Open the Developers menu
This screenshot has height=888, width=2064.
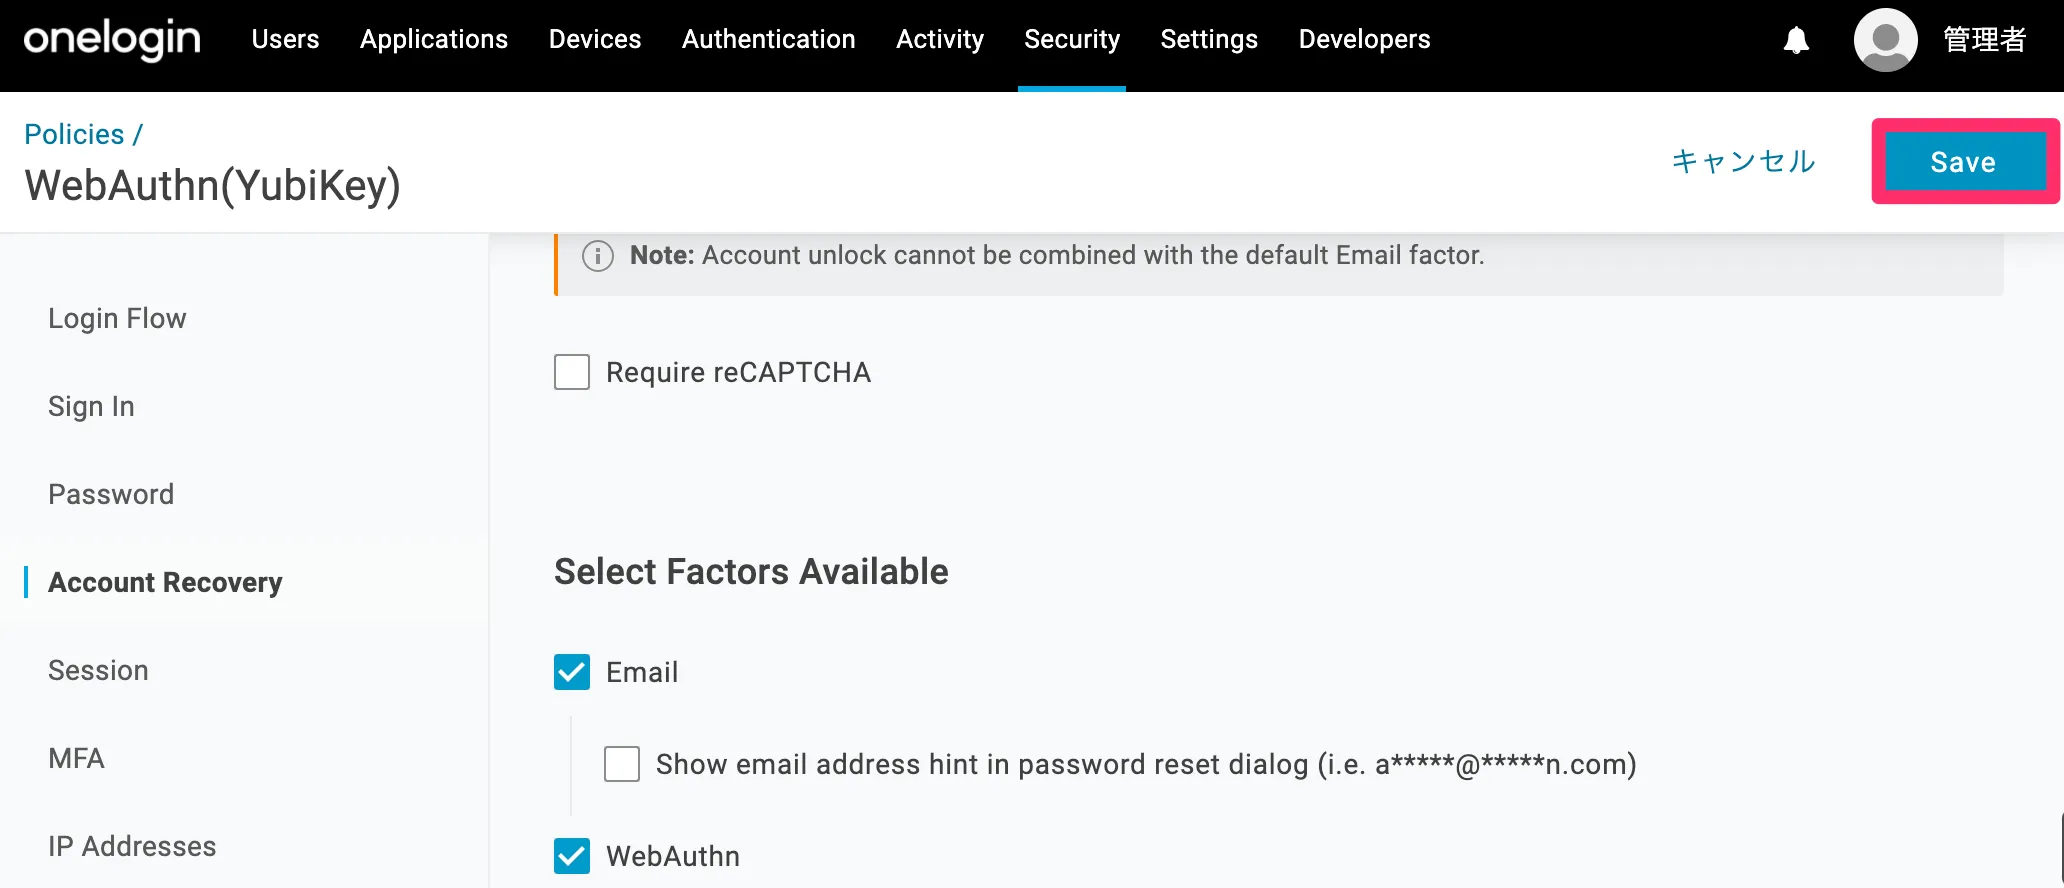(x=1364, y=40)
